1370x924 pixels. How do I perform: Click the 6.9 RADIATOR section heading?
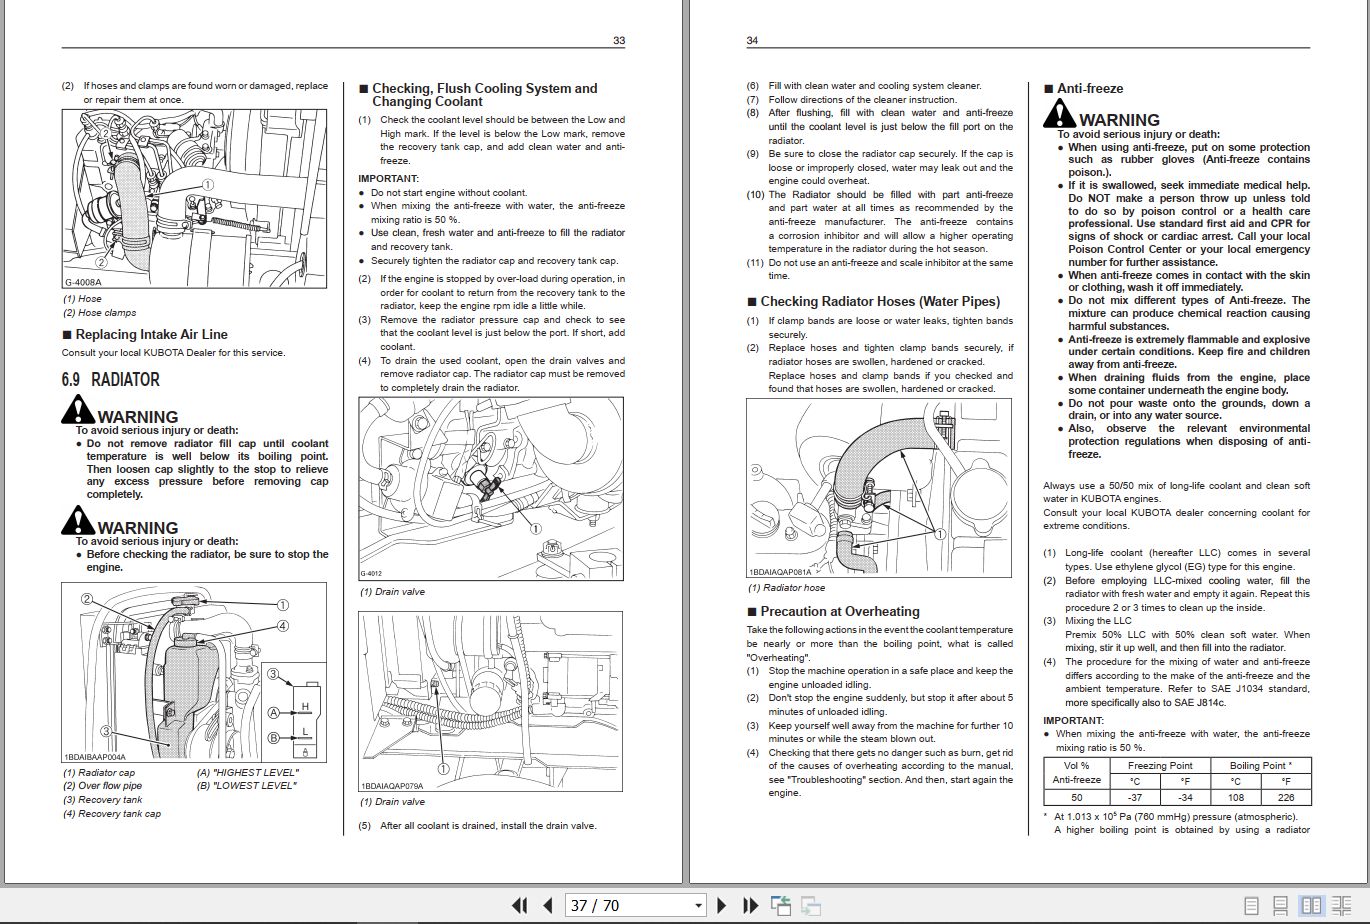pyautogui.click(x=110, y=380)
